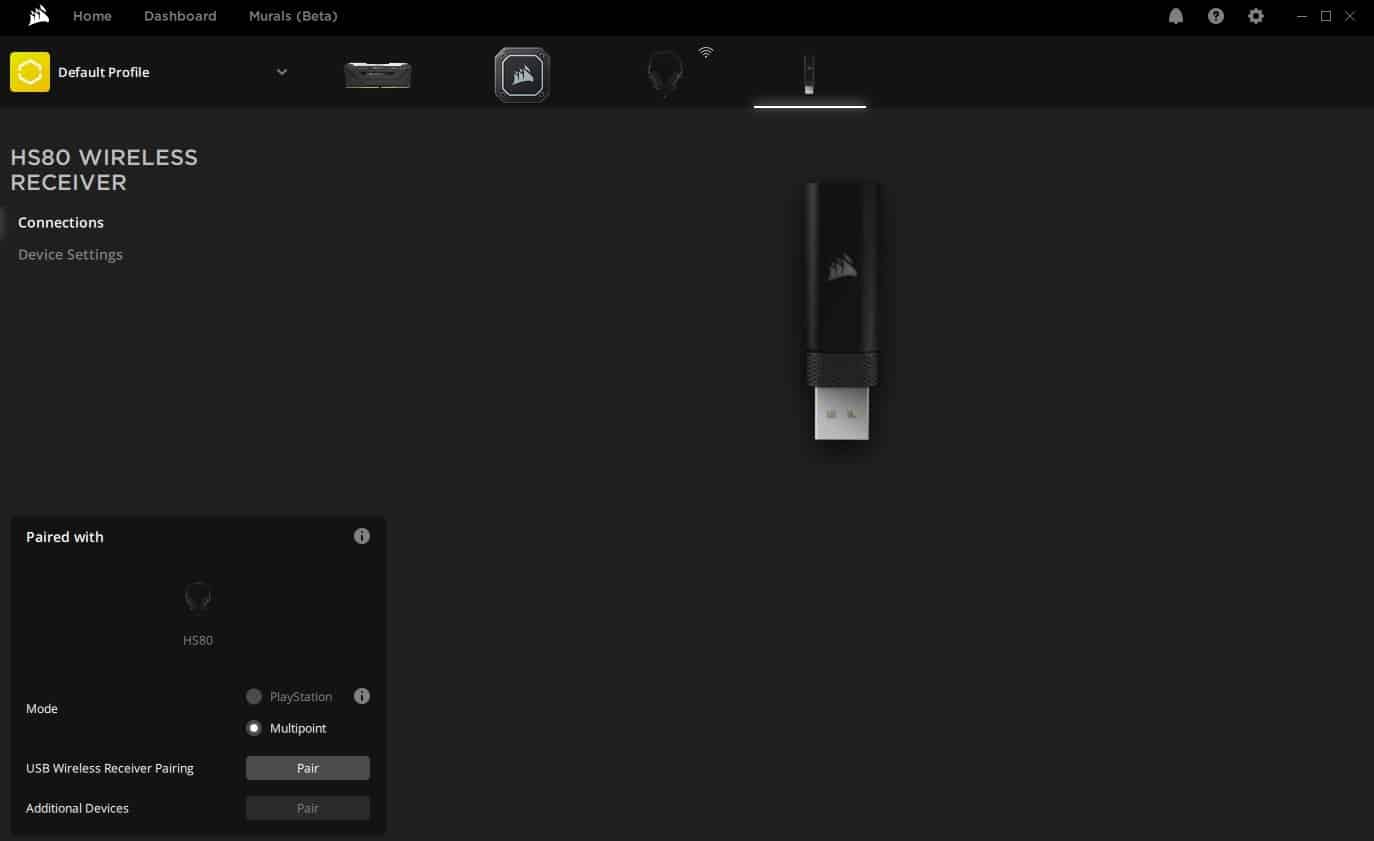
Task: Go to the Home tab
Action: (x=92, y=16)
